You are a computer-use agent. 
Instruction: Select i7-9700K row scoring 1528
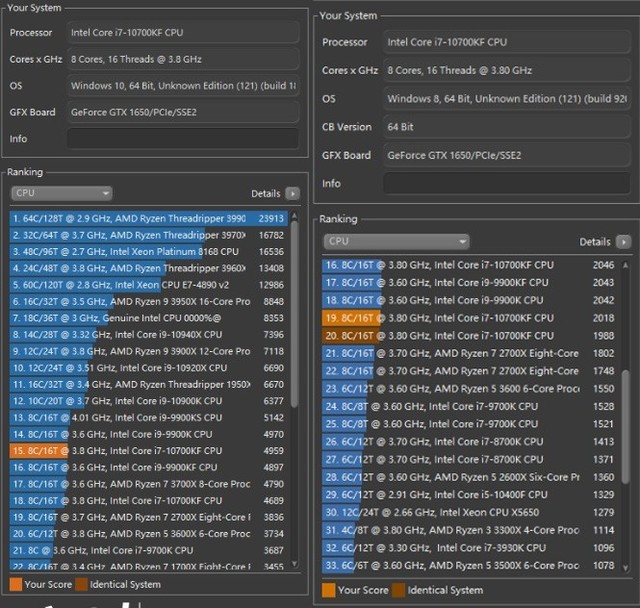470,406
